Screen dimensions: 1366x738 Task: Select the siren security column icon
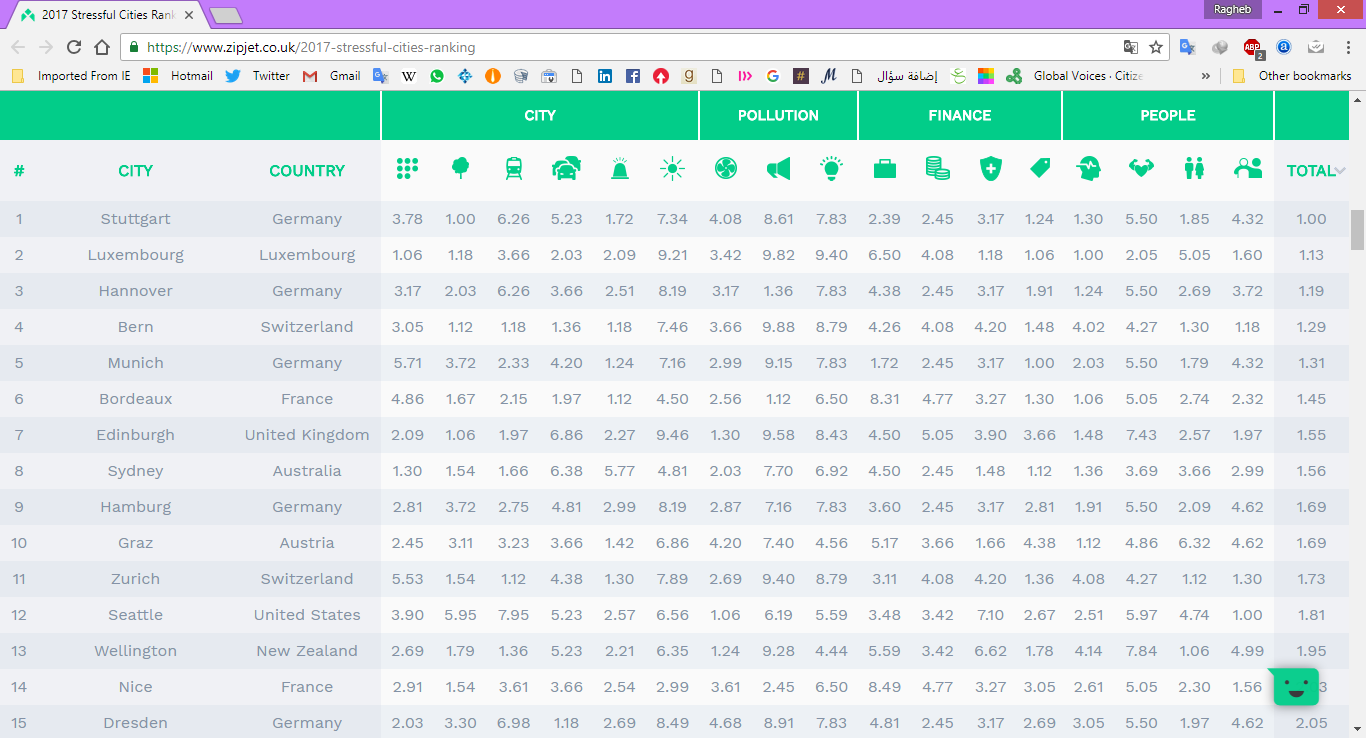point(620,170)
